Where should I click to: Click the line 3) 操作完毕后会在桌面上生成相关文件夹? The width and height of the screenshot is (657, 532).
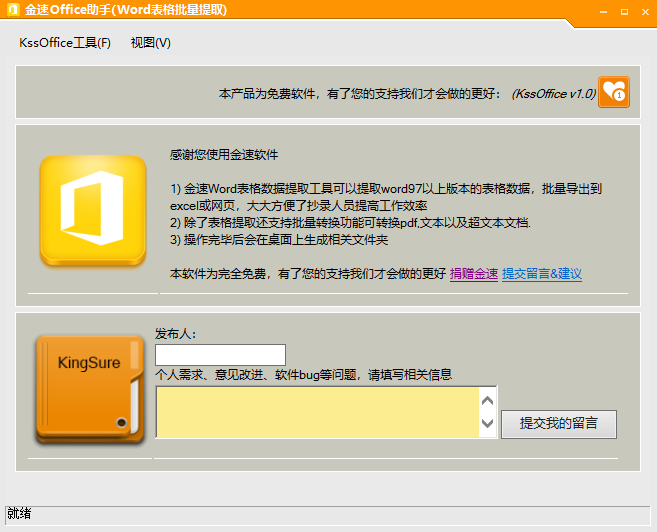279,240
